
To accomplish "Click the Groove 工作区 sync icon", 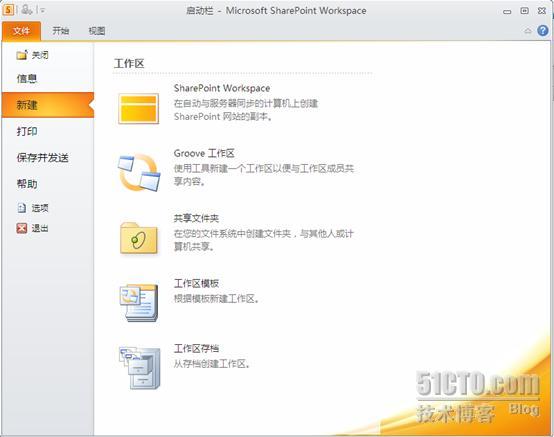I will (x=138, y=172).
